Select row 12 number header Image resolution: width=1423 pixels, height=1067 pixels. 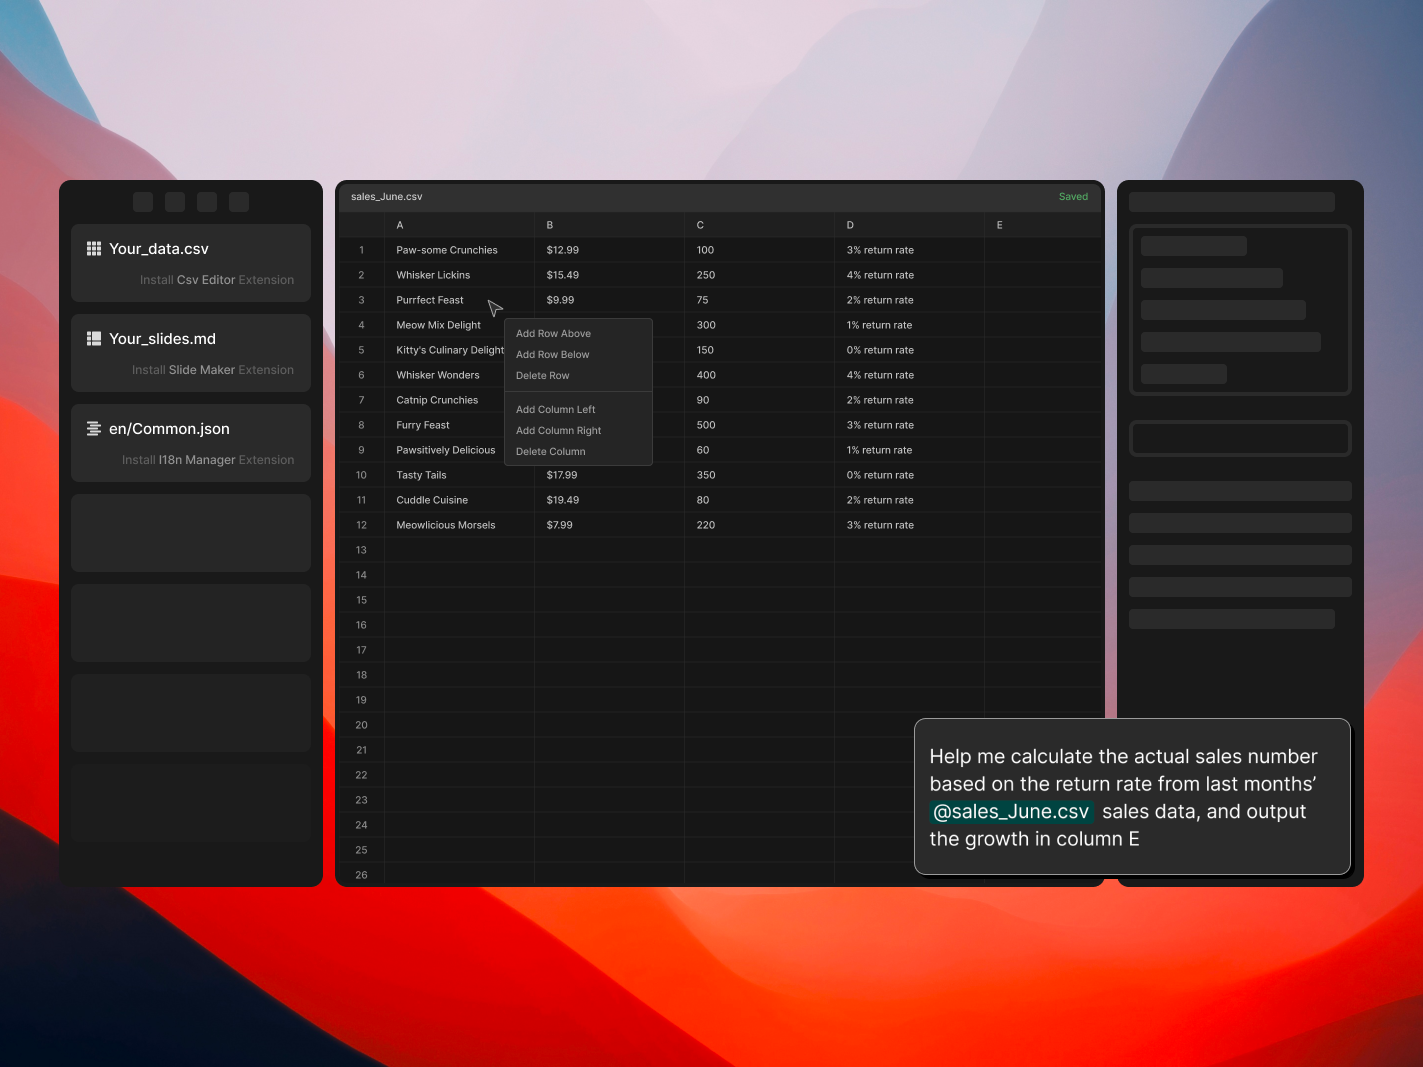tap(361, 525)
